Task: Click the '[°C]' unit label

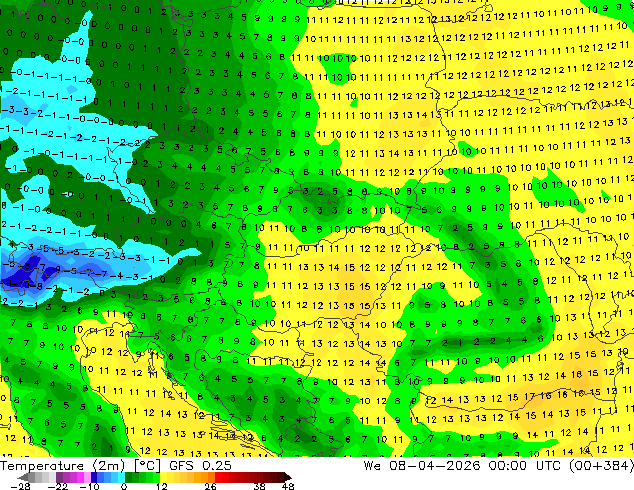Action: [x=147, y=466]
